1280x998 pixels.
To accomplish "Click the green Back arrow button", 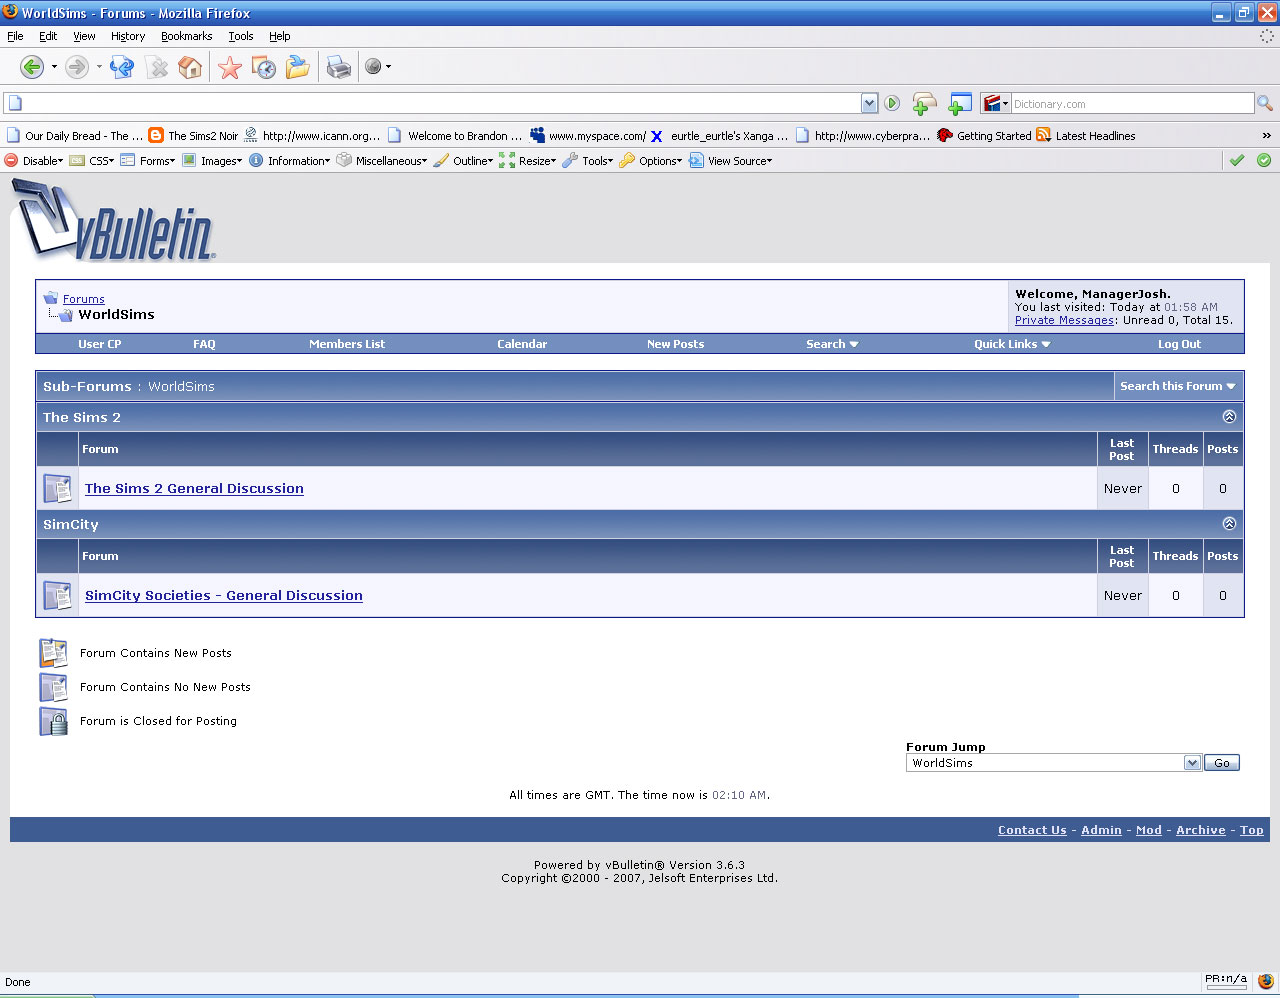I will tap(32, 67).
